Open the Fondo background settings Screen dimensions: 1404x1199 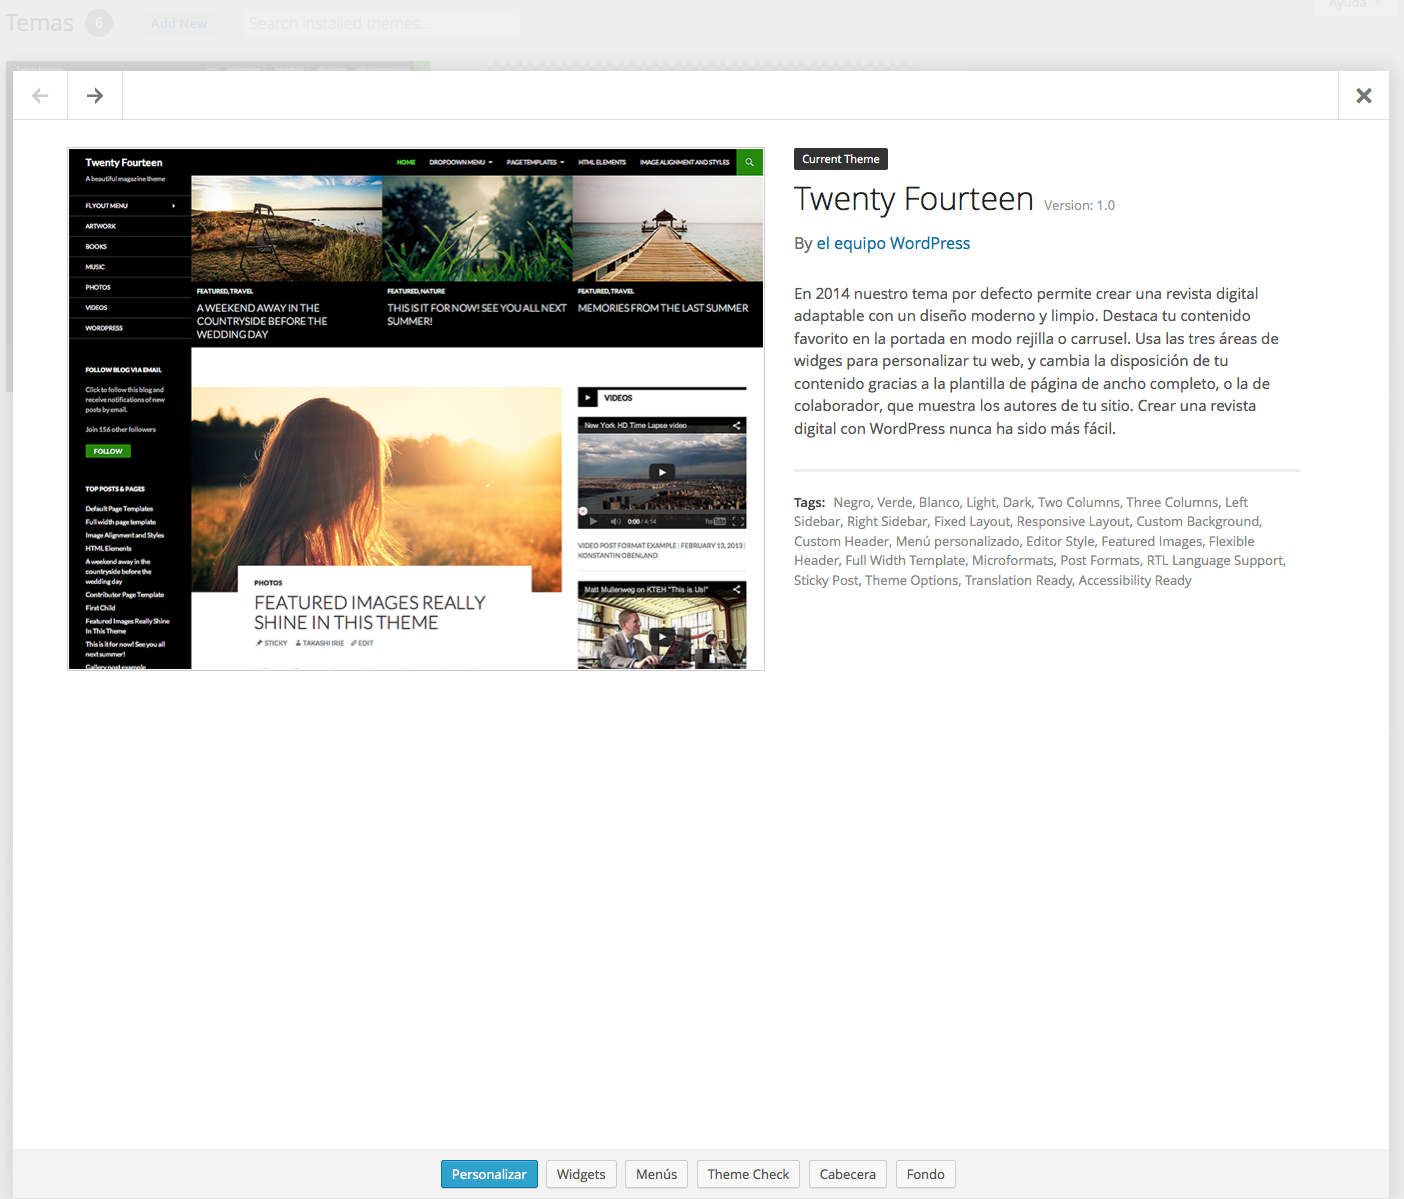[x=925, y=1174]
